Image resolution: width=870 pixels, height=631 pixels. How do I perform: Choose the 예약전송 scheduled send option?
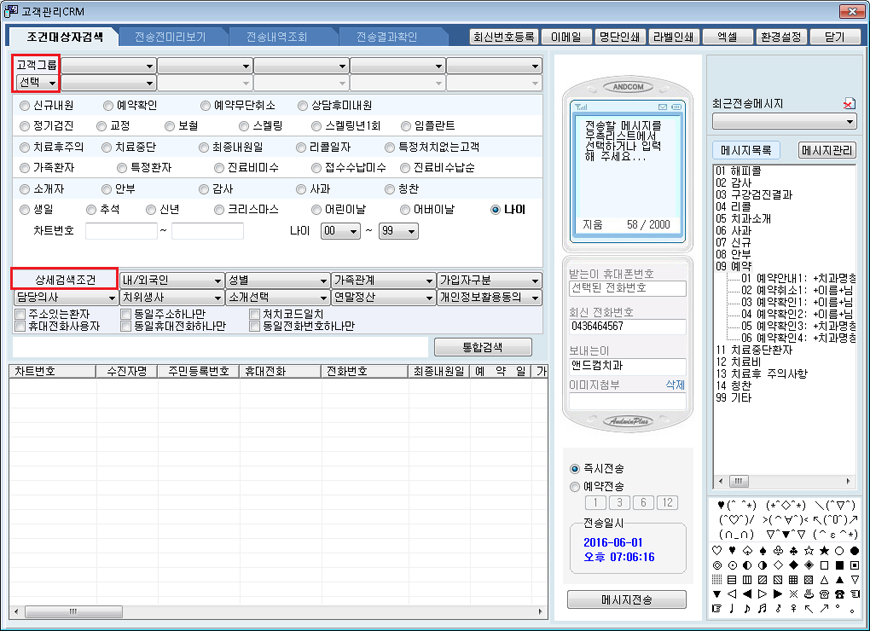pos(574,486)
